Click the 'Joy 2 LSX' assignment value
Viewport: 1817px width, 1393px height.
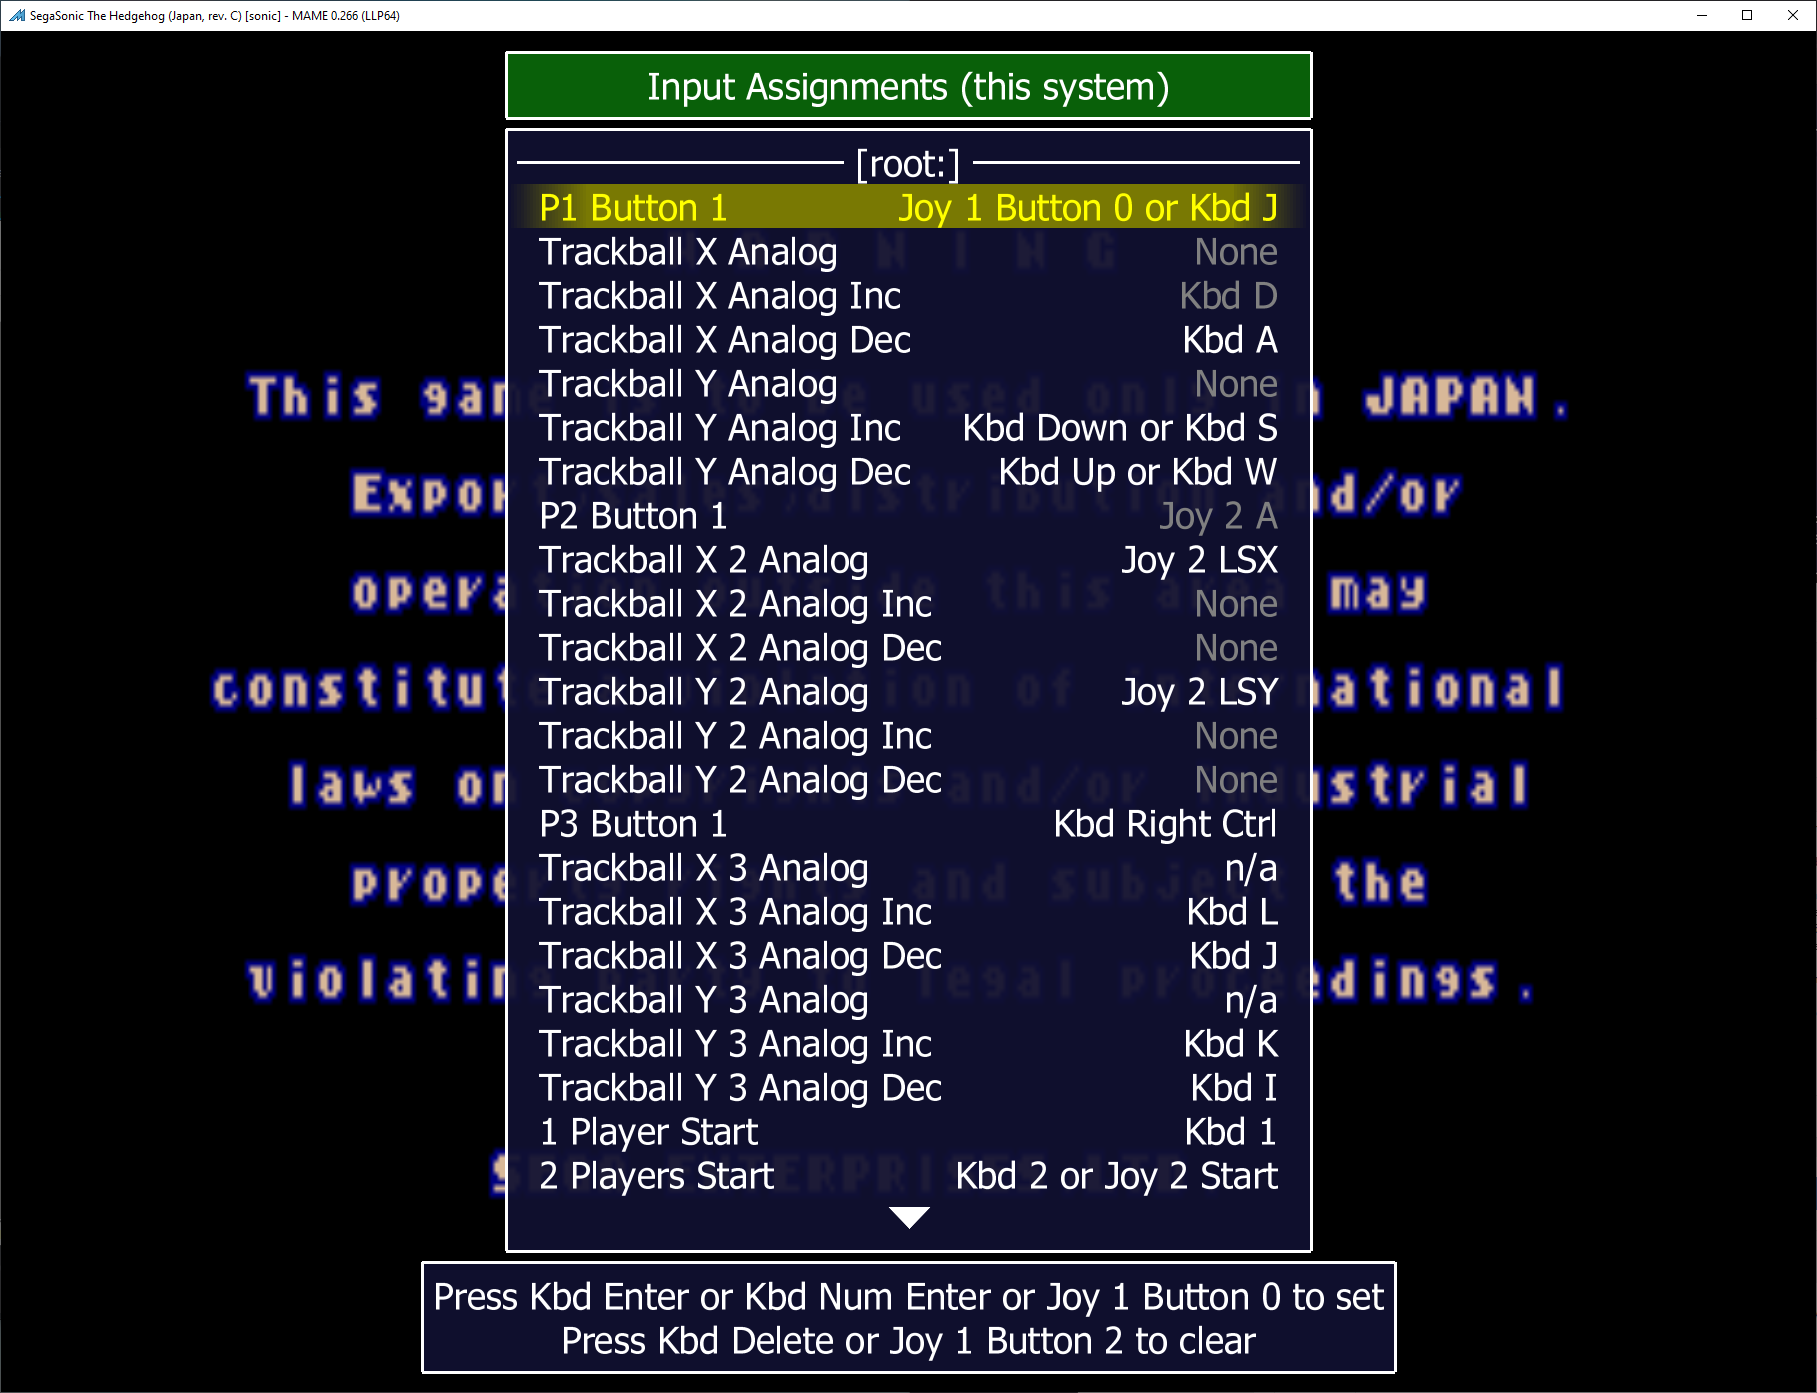[x=1199, y=559]
